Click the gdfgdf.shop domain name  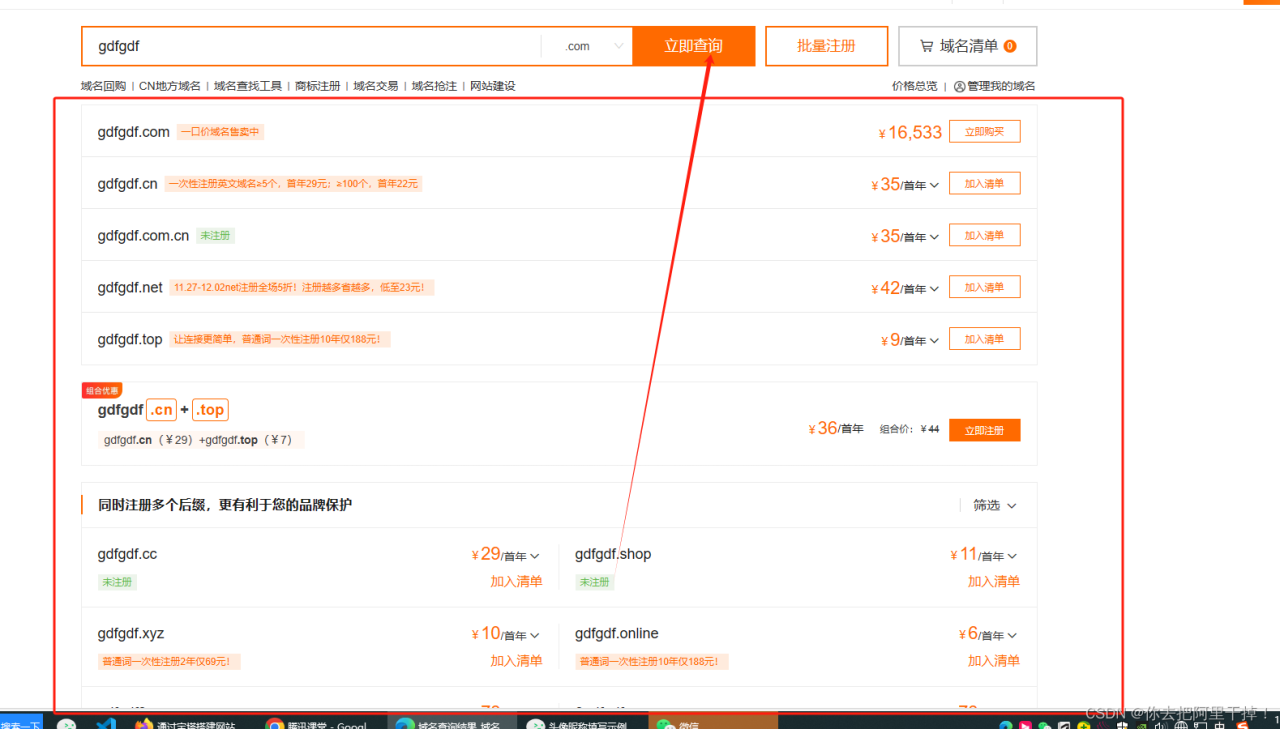coord(613,555)
